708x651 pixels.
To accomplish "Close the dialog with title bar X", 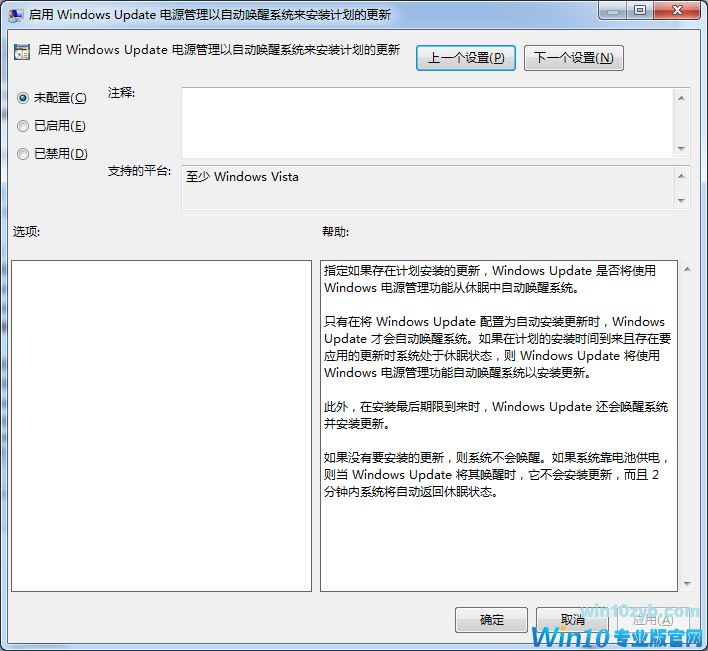I will pos(677,11).
